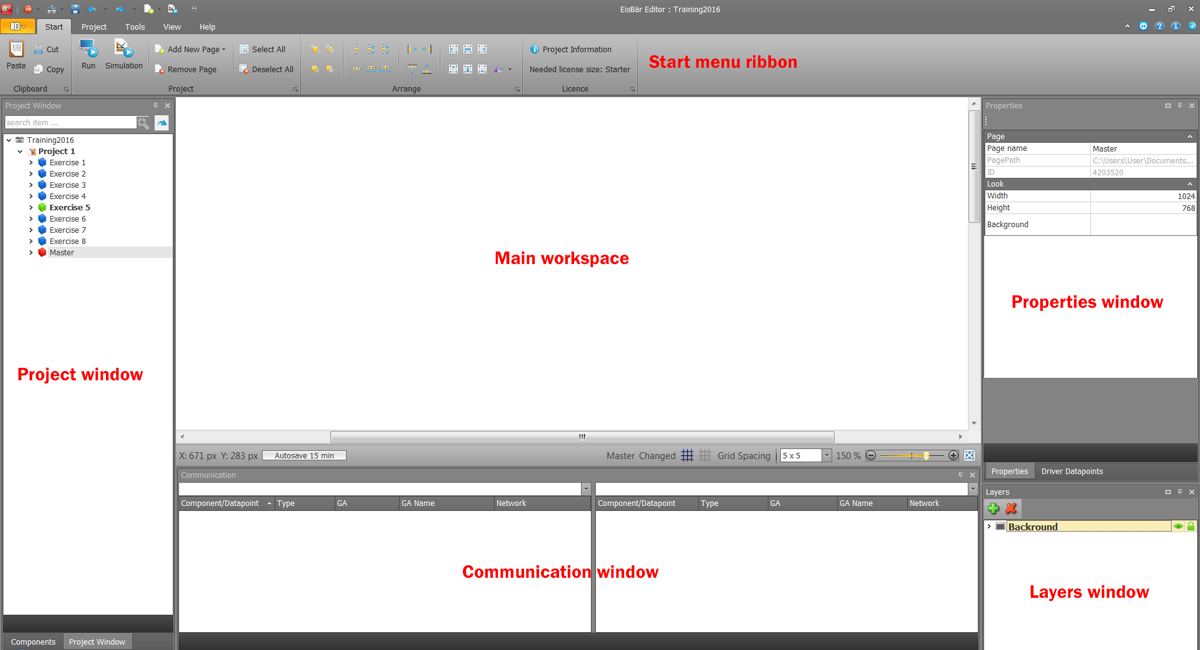
Task: Click the zoom in plus icon
Action: [x=953, y=456]
